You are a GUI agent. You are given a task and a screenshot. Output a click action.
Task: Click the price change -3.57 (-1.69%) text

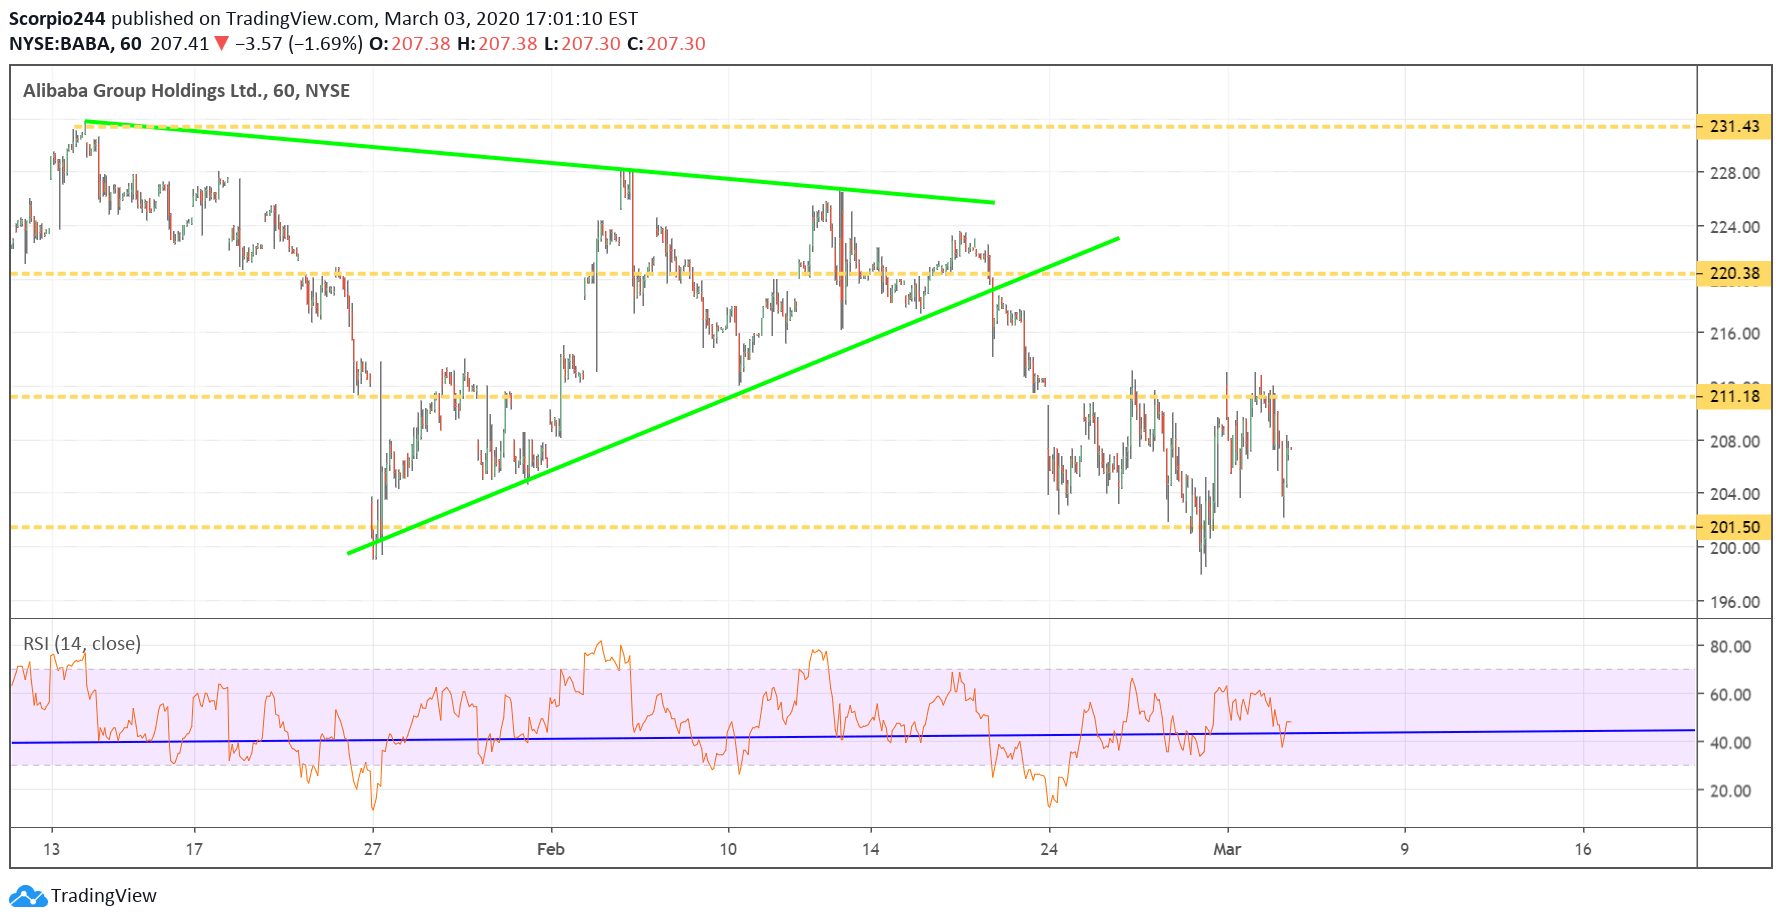(299, 44)
